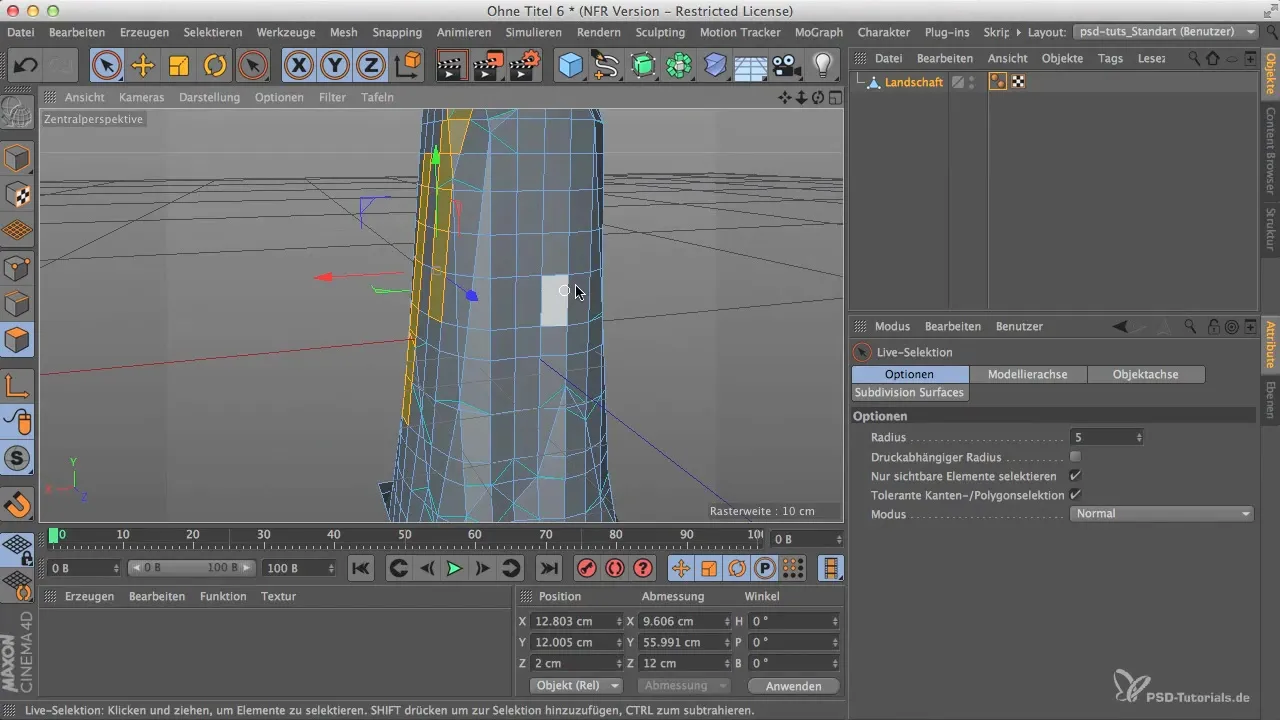Screen dimensions: 1280x720
Task: Click the Tweak mouse mode icon
Action: pyautogui.click(x=18, y=422)
